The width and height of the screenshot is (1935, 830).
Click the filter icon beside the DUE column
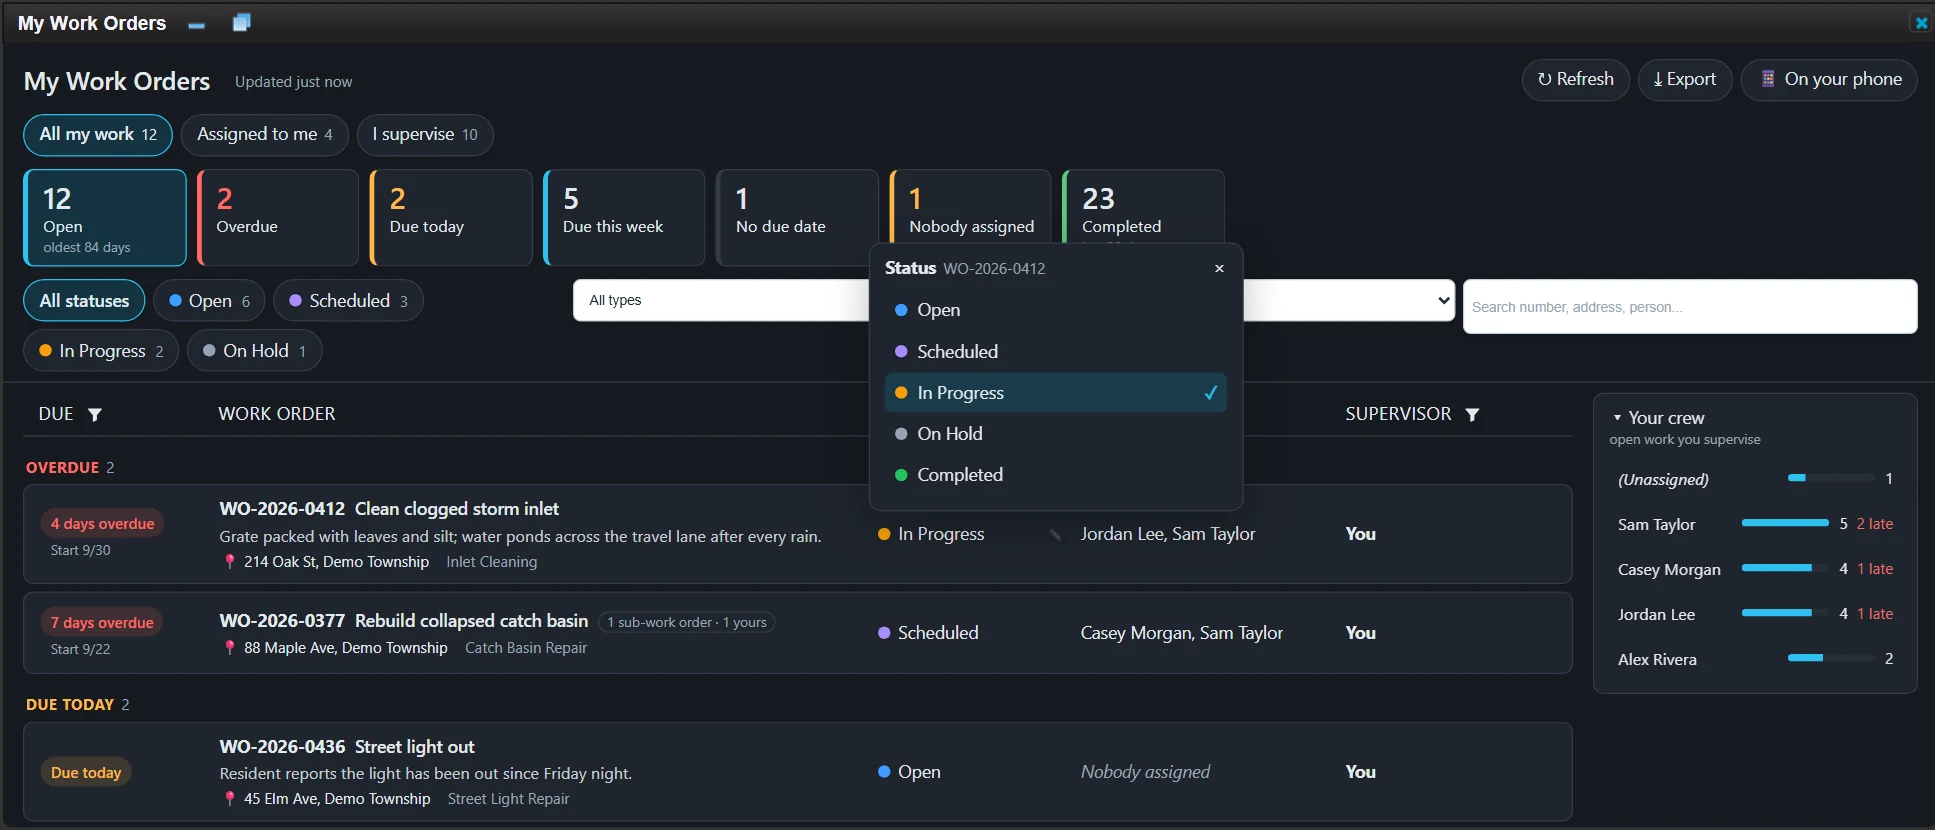[95, 414]
